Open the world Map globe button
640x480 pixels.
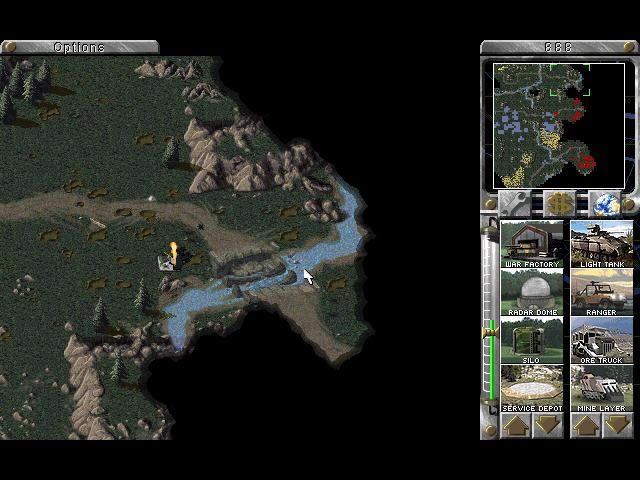(x=605, y=203)
